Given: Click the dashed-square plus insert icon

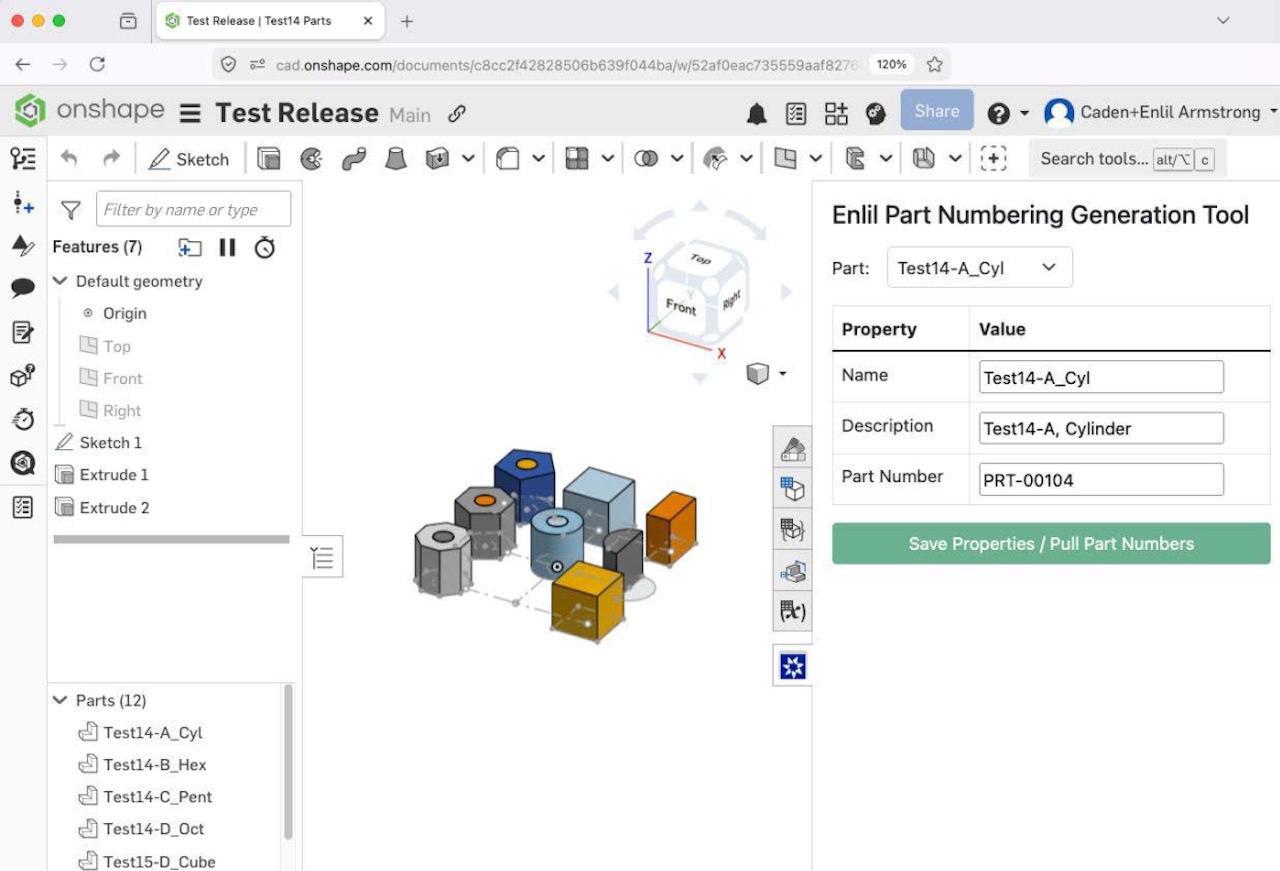Looking at the screenshot, I should [x=993, y=158].
